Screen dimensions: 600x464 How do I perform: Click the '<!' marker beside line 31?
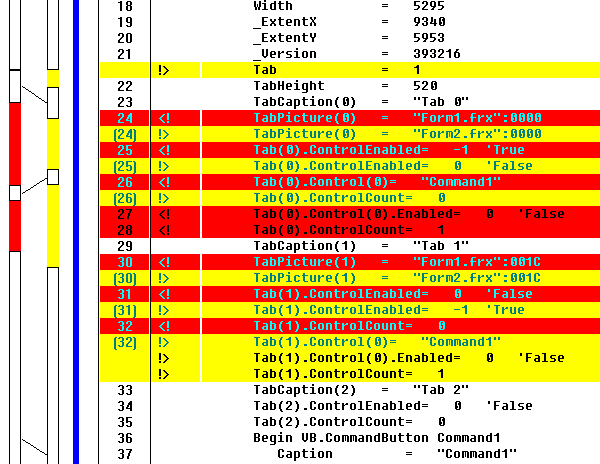click(164, 294)
